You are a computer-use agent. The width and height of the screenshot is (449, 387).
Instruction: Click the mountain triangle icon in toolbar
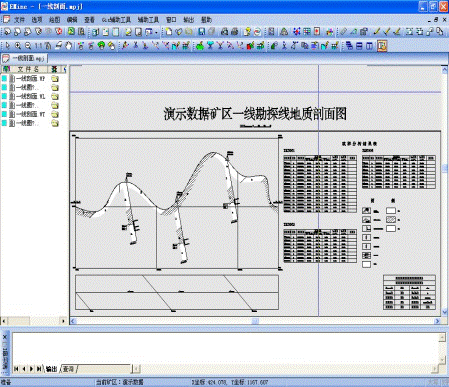(284, 32)
